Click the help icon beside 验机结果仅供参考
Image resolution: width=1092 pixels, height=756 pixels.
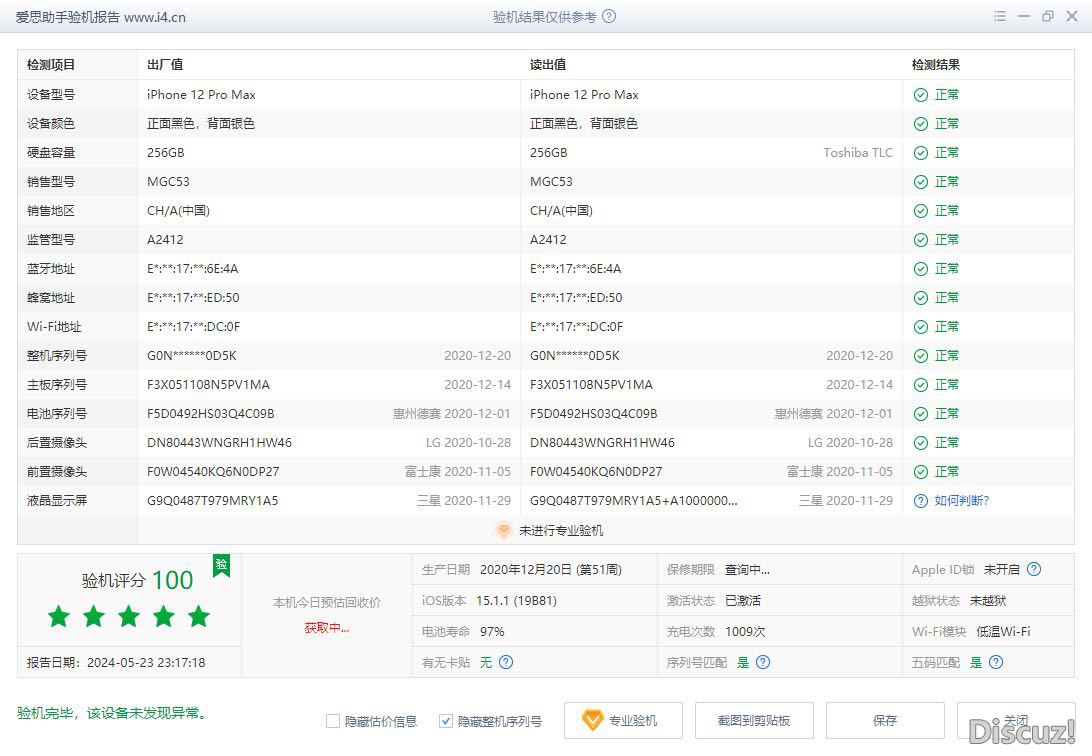click(x=609, y=16)
